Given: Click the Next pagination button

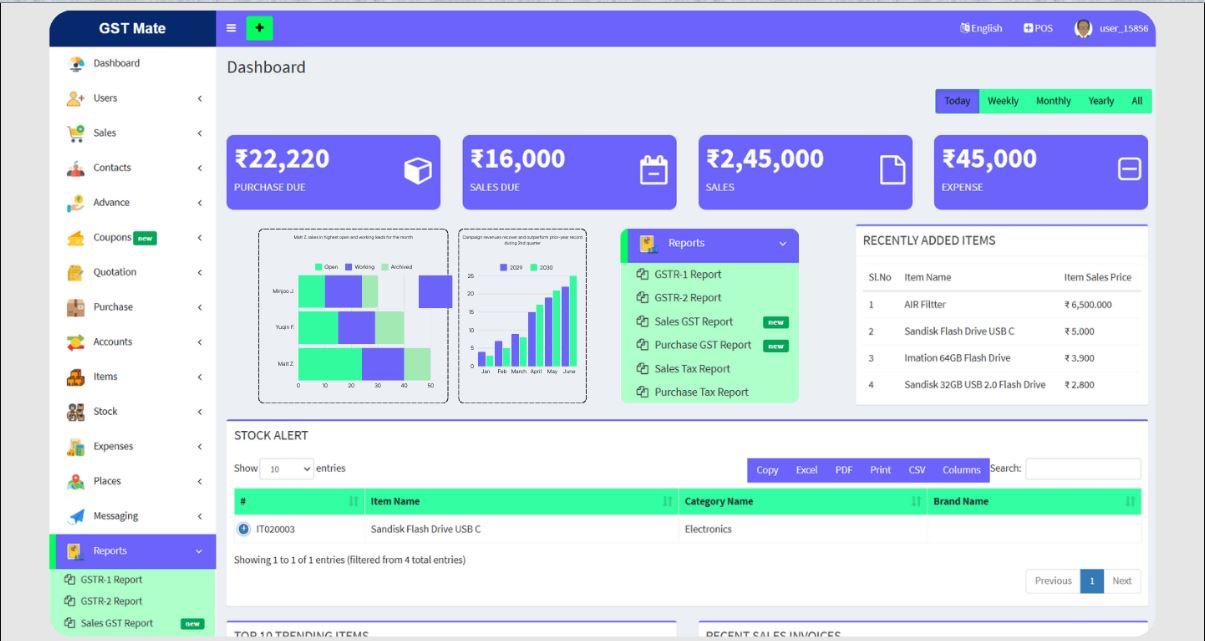Looking at the screenshot, I should (x=1120, y=580).
